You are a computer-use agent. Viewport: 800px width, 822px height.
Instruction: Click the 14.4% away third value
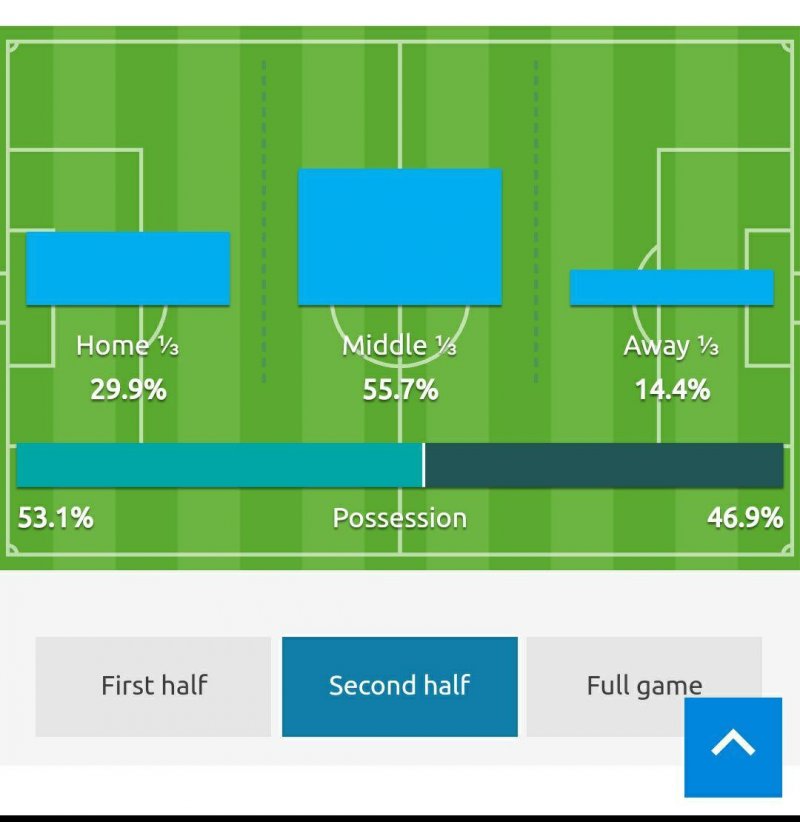672,389
